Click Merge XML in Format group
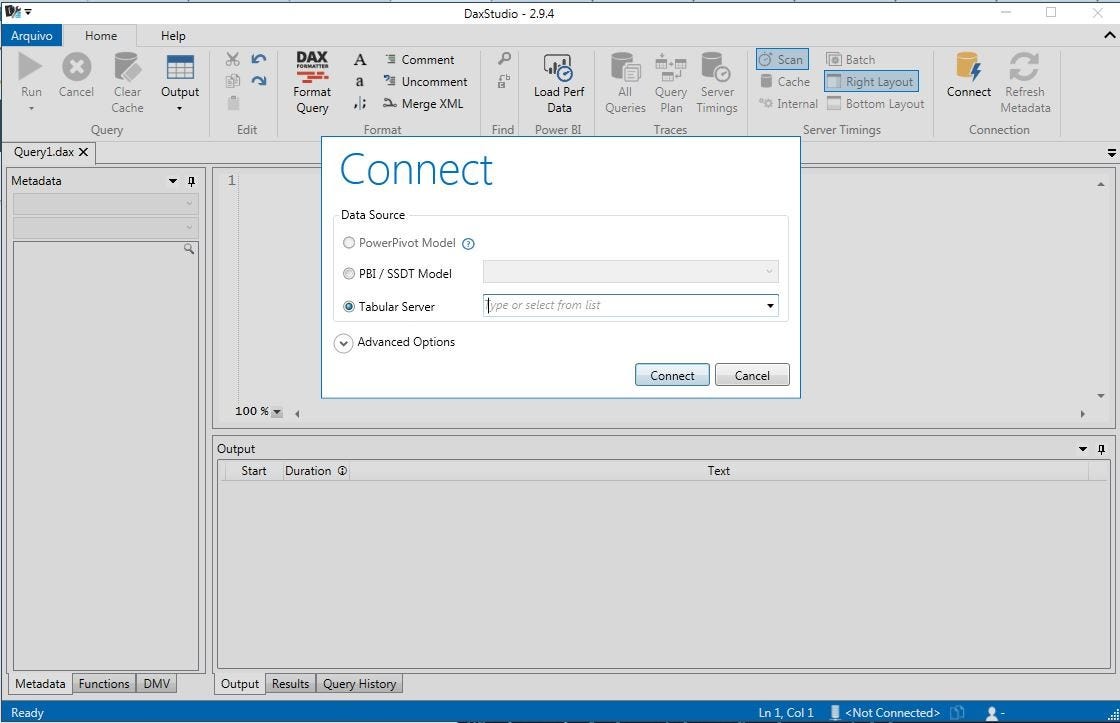 [x=424, y=104]
